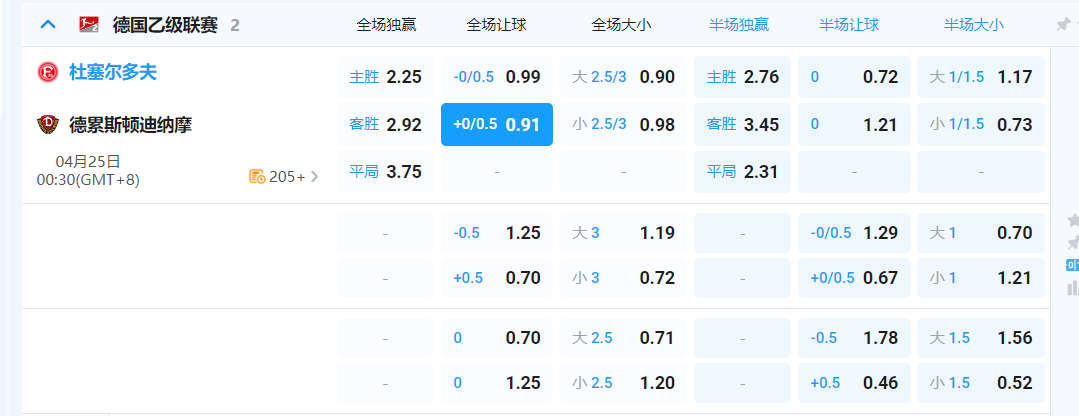The height and width of the screenshot is (416, 1079).
Task: Select full-time 主胜 odds 2.25
Action: point(385,76)
